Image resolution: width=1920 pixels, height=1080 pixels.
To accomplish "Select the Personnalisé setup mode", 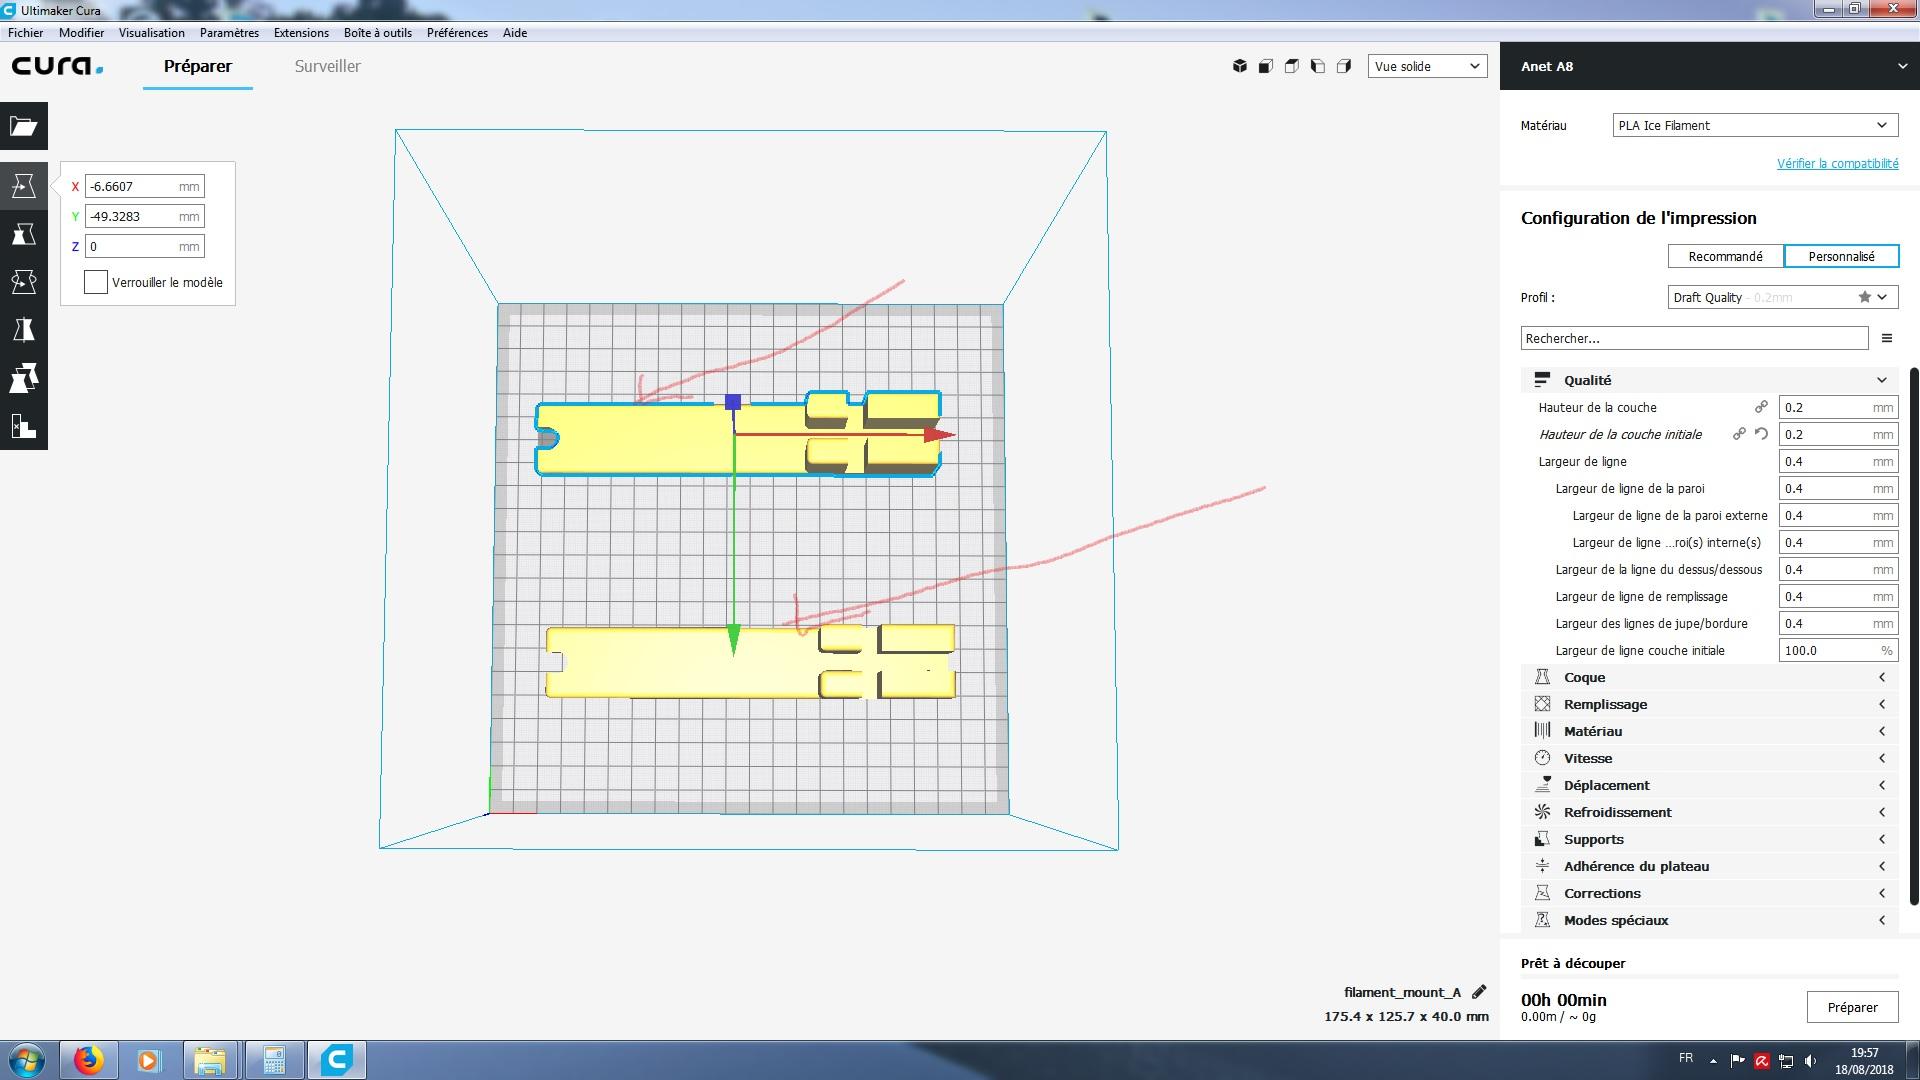I will [x=1841, y=256].
